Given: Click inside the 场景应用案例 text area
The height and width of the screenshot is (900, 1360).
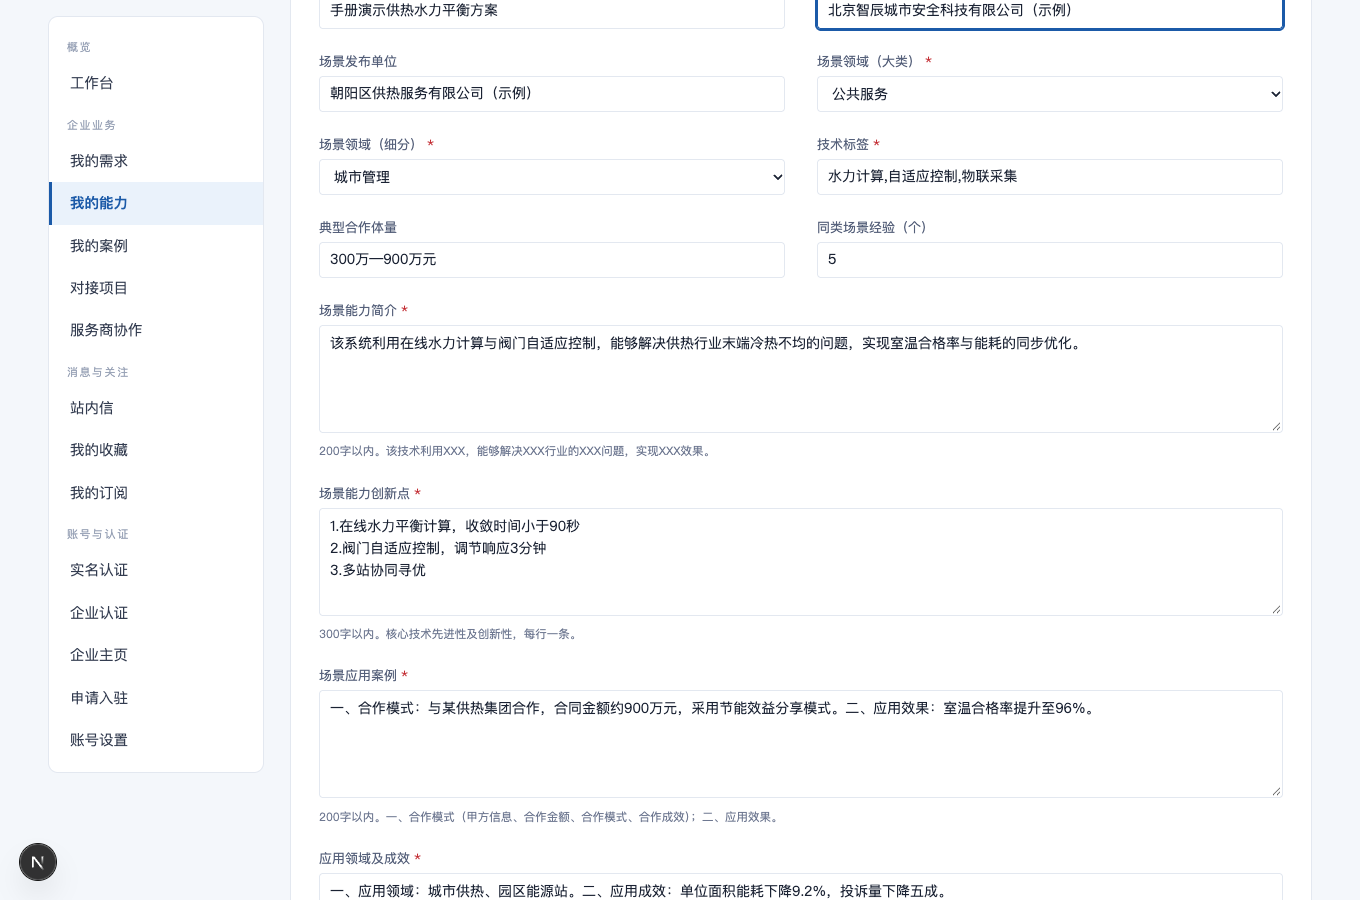Looking at the screenshot, I should tap(801, 744).
